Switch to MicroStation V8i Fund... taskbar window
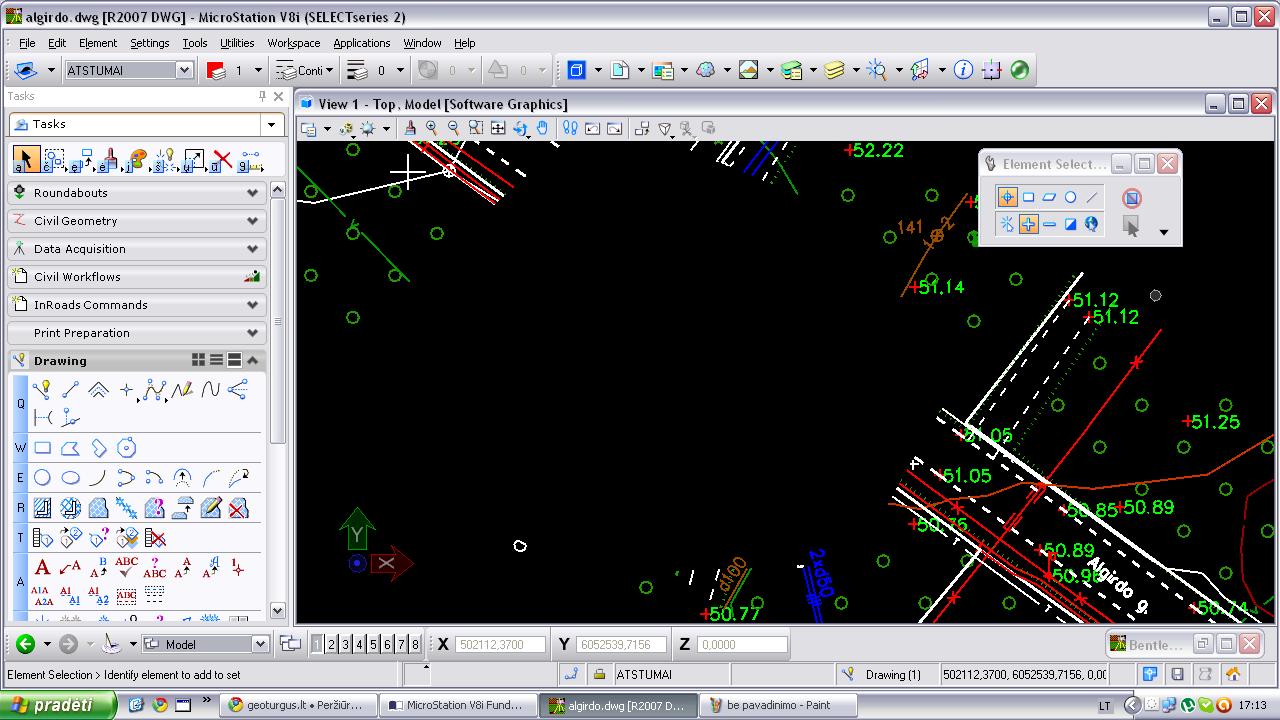 [456, 705]
